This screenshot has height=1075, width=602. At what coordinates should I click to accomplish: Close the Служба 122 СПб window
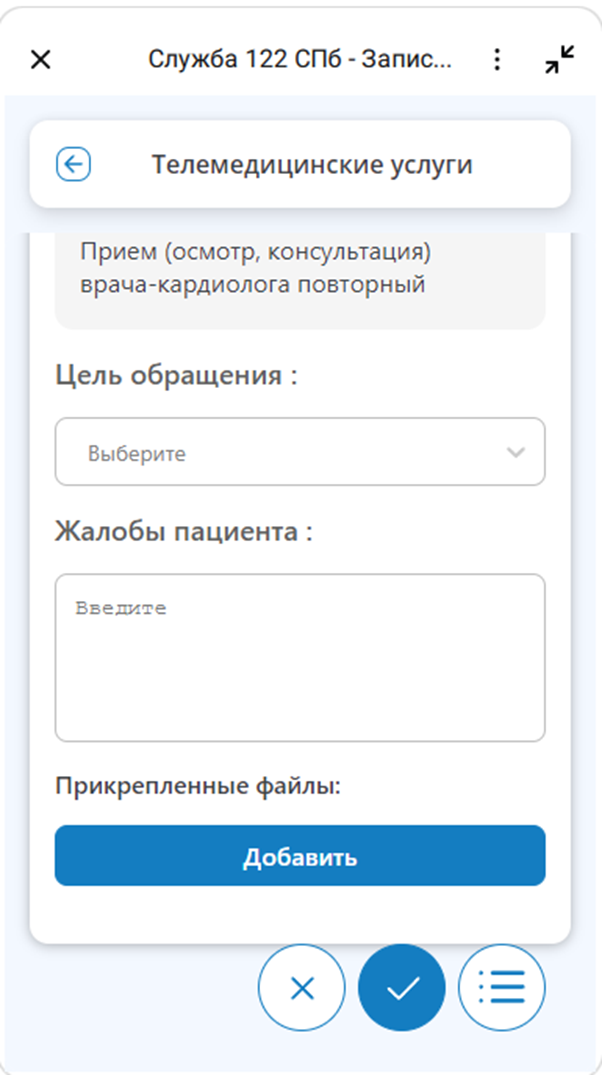pos(40,60)
